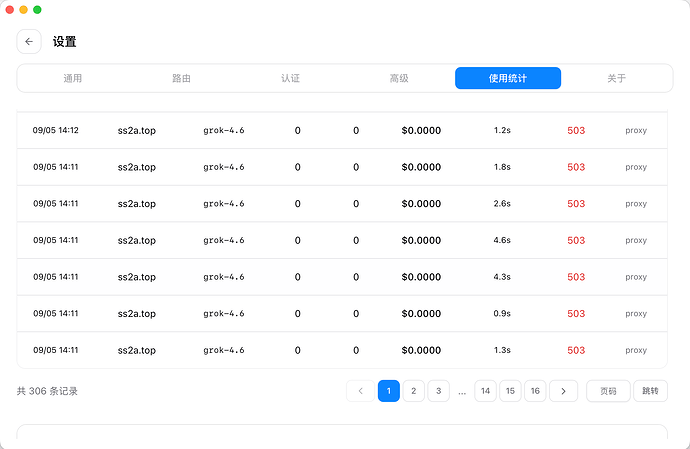Click $0.0000 cost in the 1.2s row
This screenshot has height=449, width=690.
click(x=421, y=130)
